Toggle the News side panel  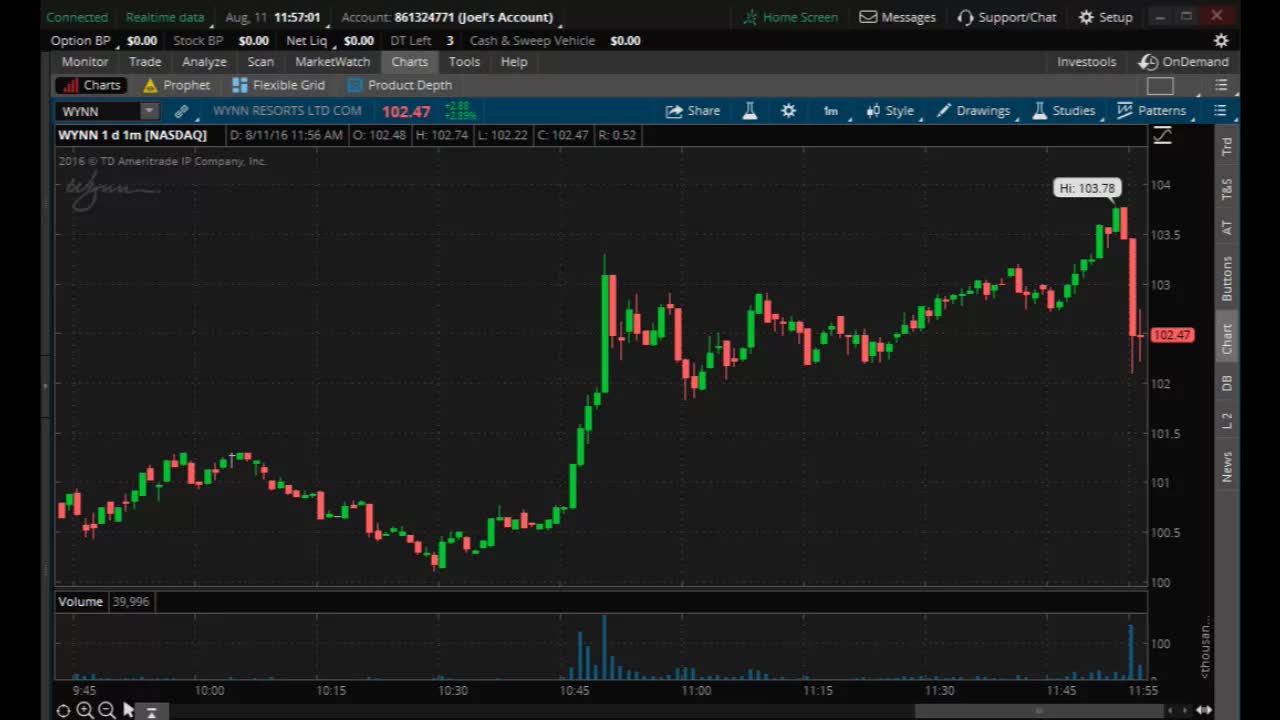1227,466
